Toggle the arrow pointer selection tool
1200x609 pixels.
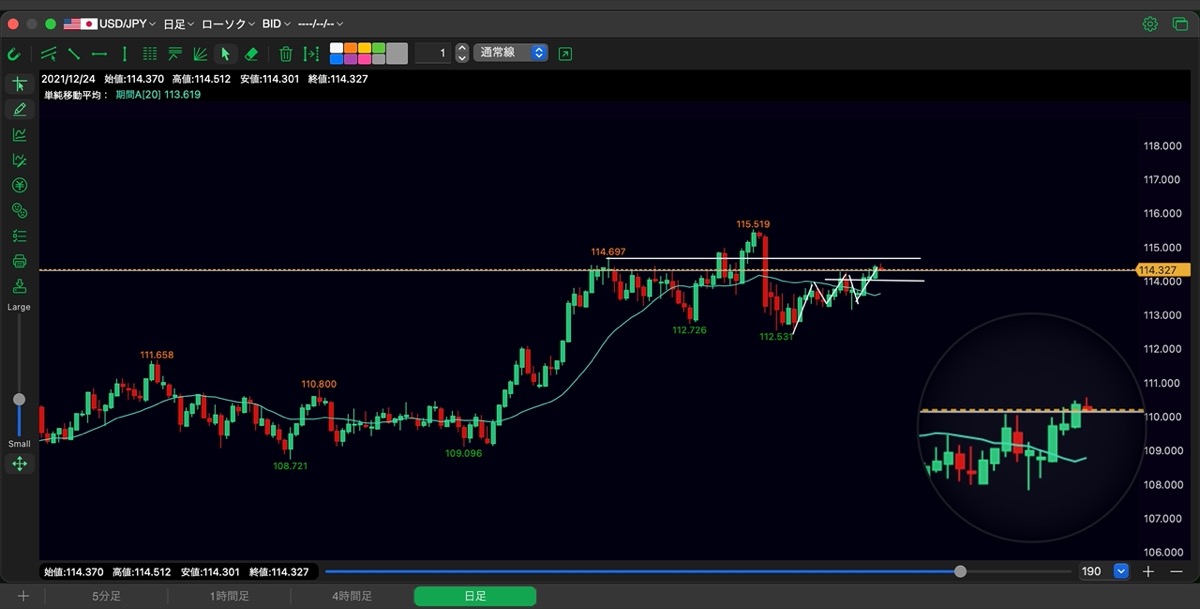click(225, 54)
